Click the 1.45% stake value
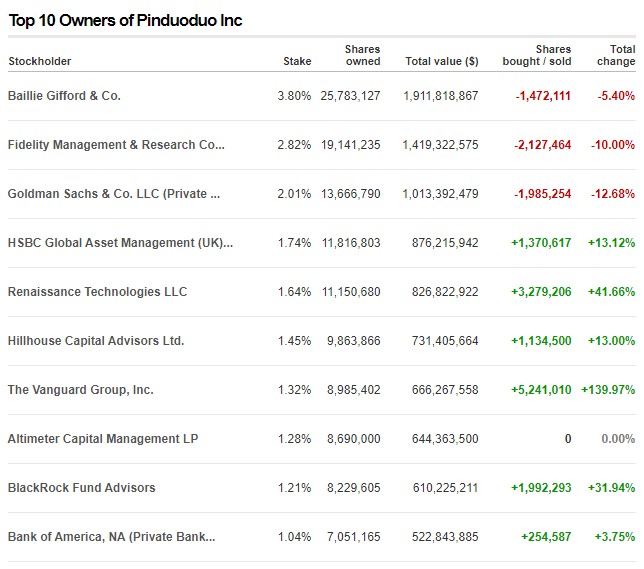Screen dimensions: 644x569 point(294,341)
